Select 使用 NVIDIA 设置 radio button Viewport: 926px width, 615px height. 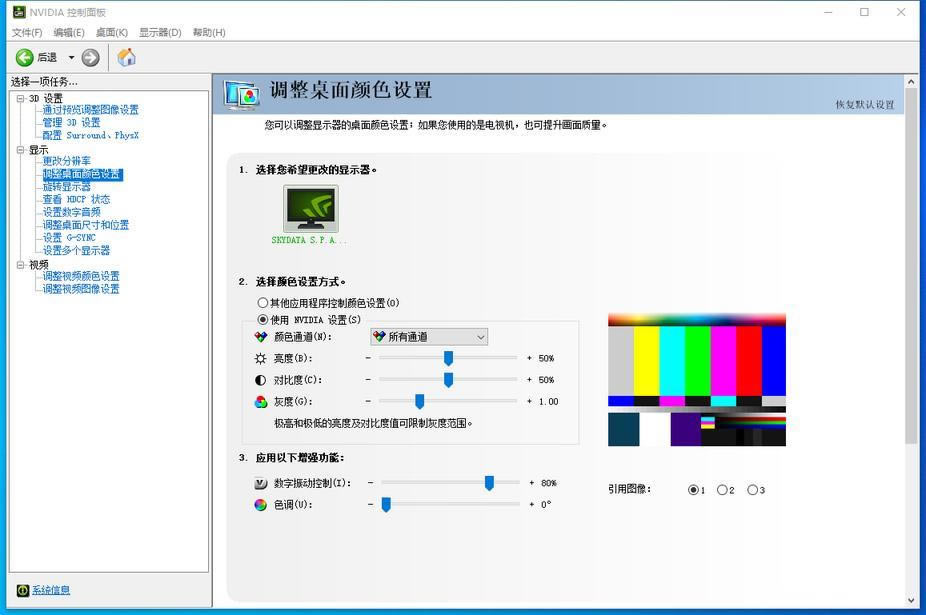click(x=263, y=320)
